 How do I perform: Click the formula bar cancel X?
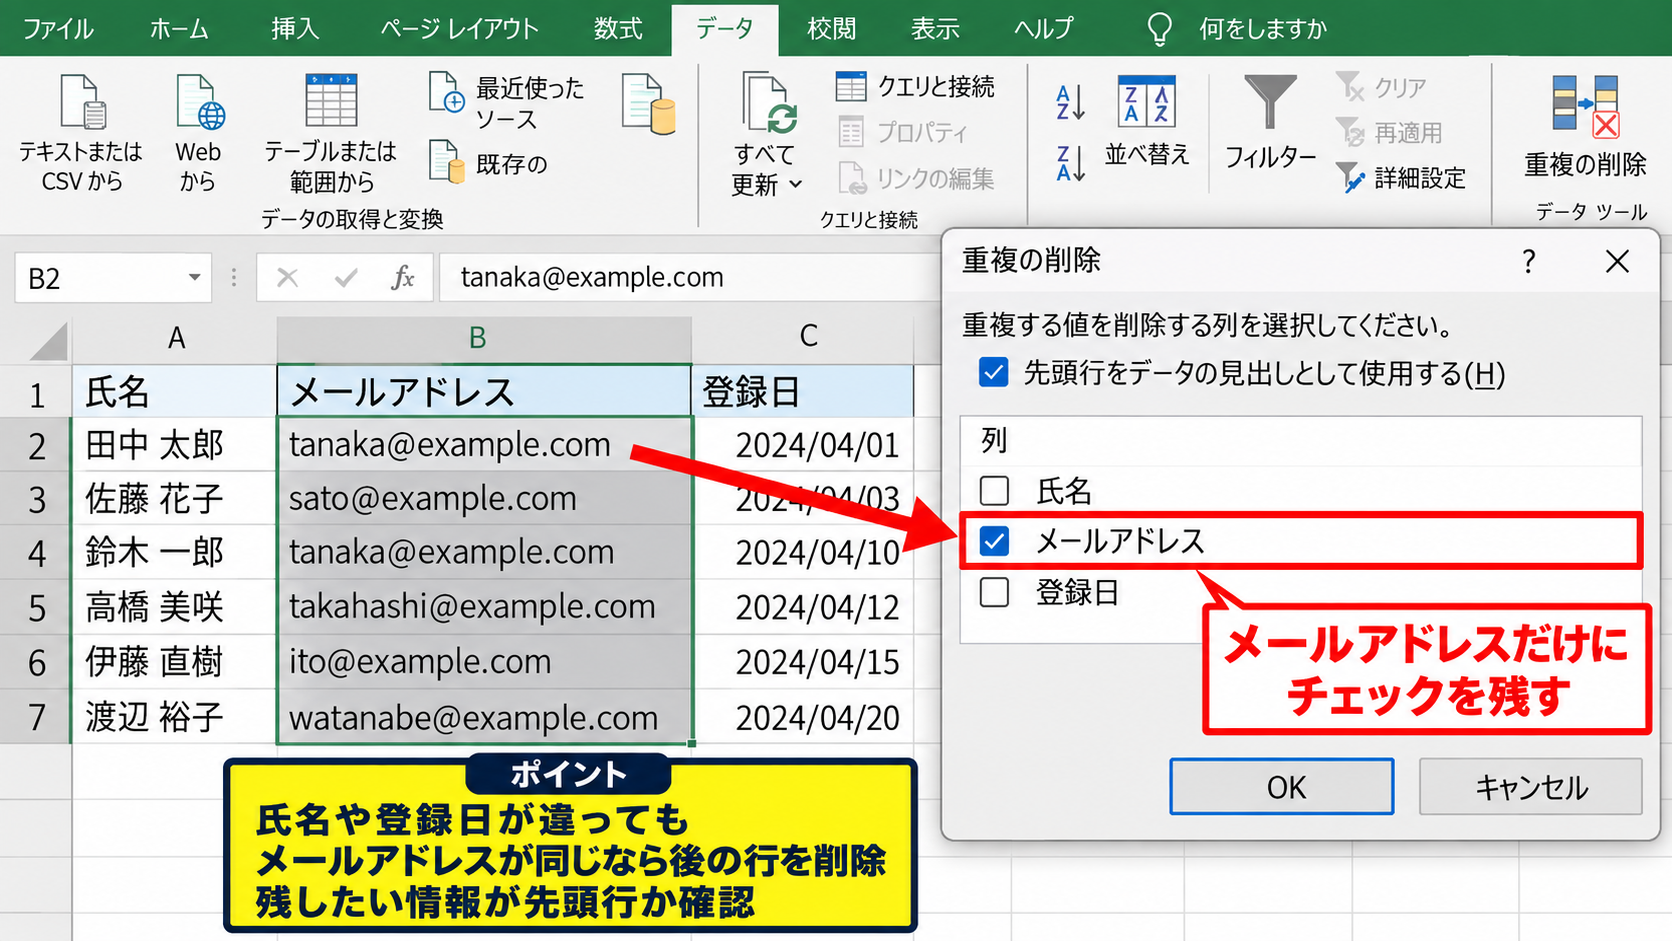click(287, 277)
